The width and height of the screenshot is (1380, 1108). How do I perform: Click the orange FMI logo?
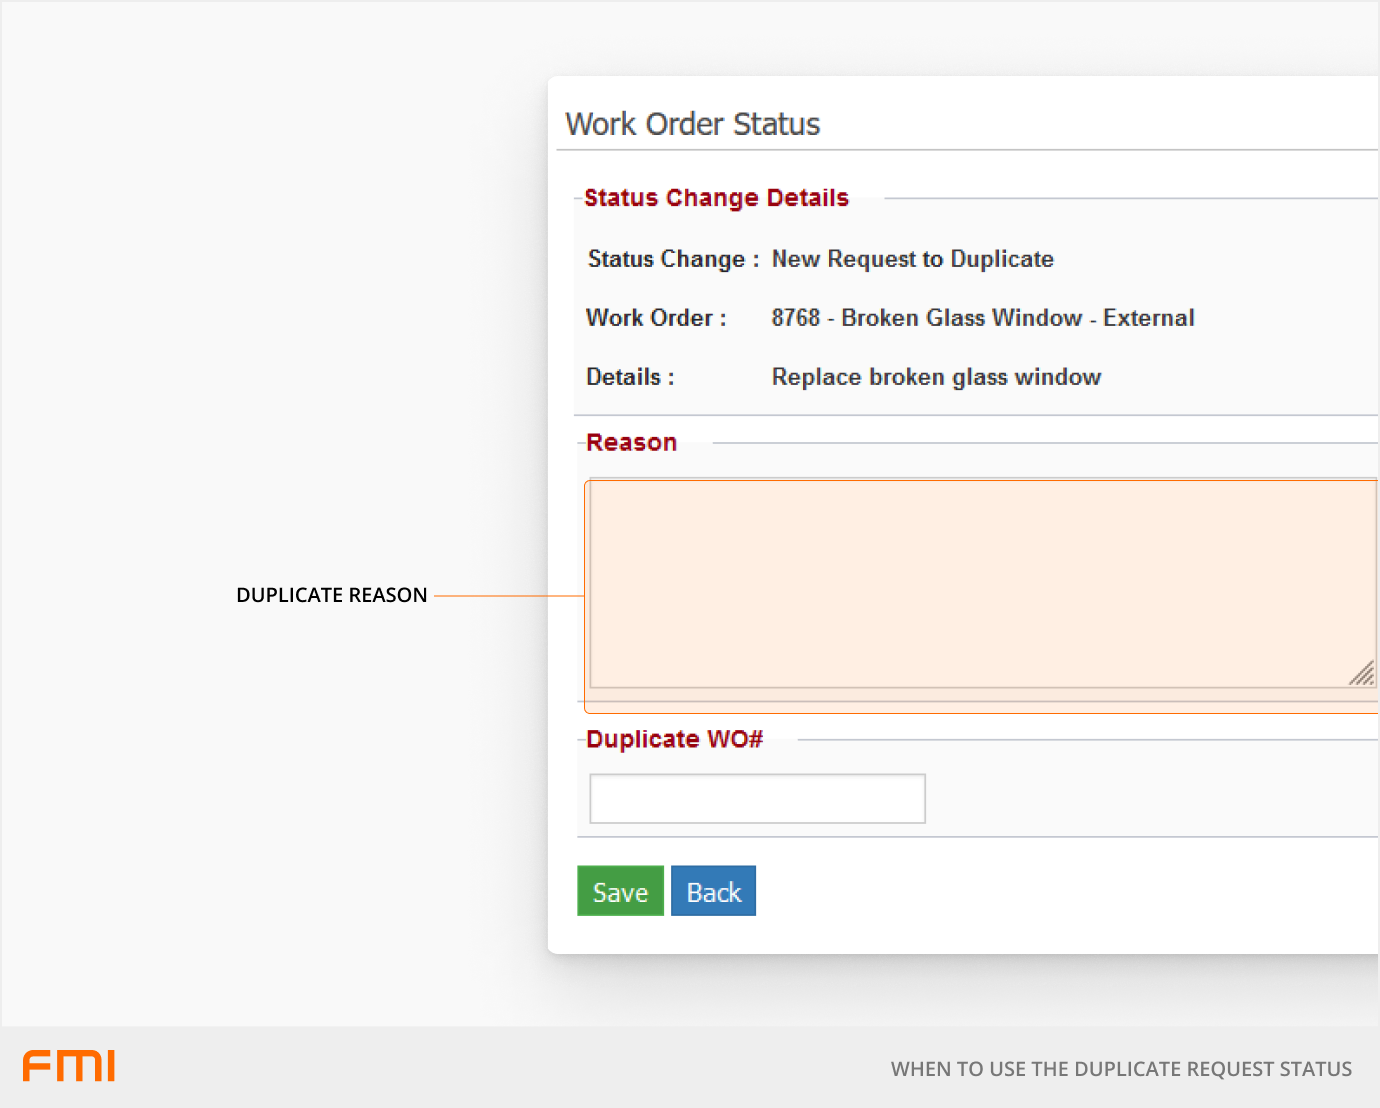coord(69,1066)
